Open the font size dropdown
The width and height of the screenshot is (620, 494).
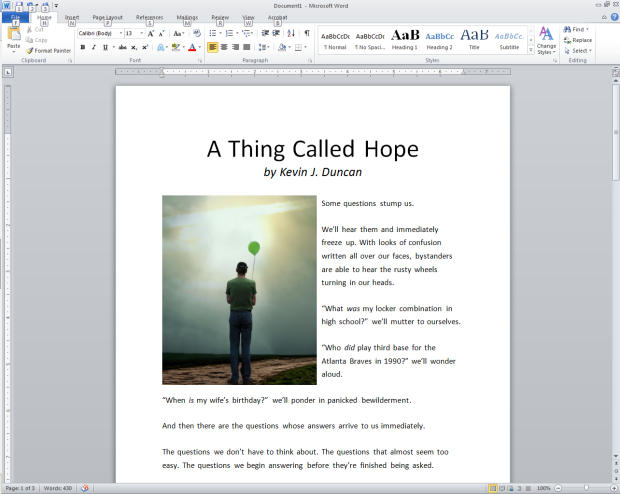142,34
